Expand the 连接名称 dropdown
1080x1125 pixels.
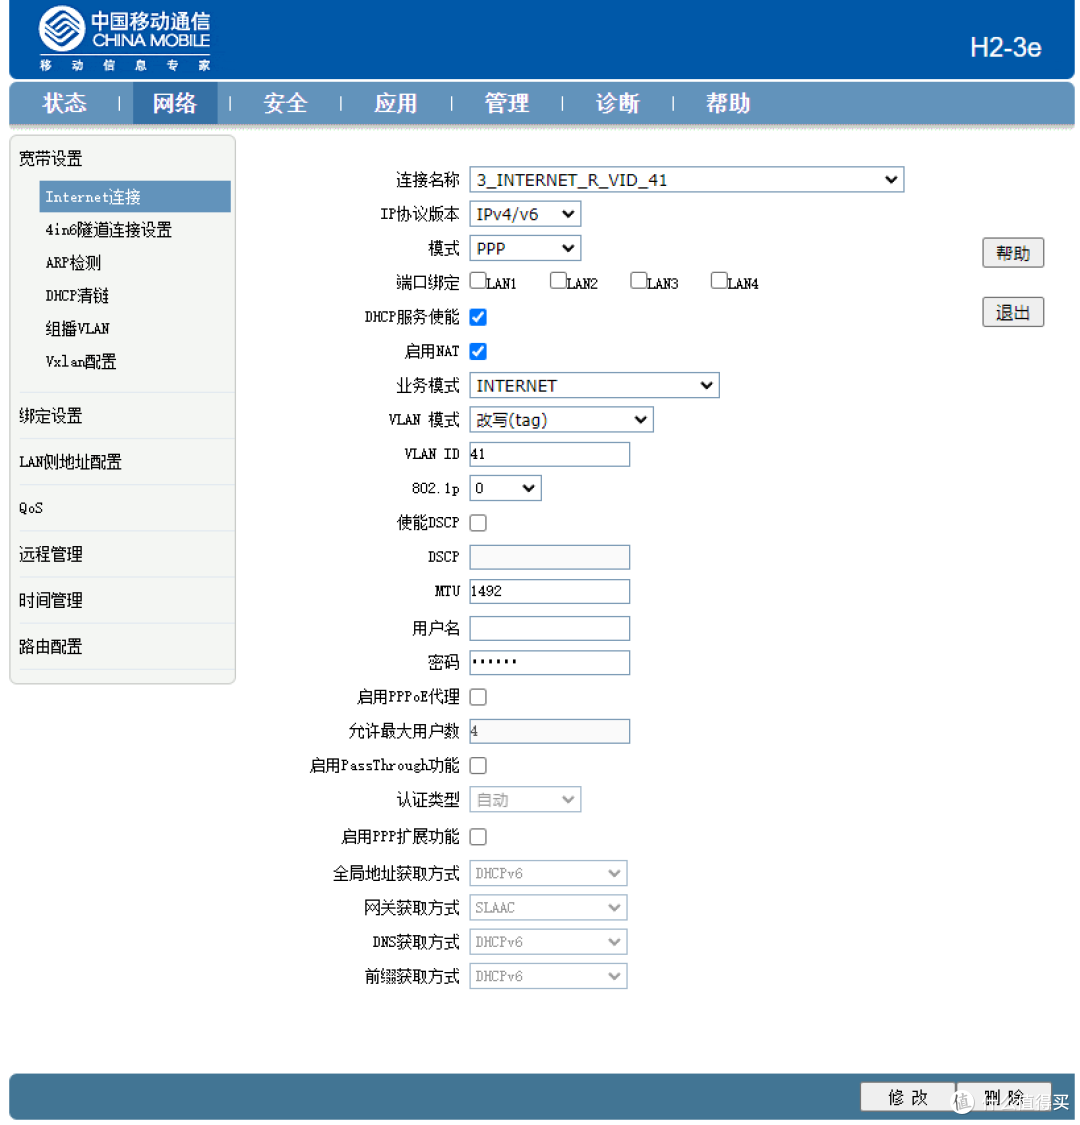pos(687,179)
